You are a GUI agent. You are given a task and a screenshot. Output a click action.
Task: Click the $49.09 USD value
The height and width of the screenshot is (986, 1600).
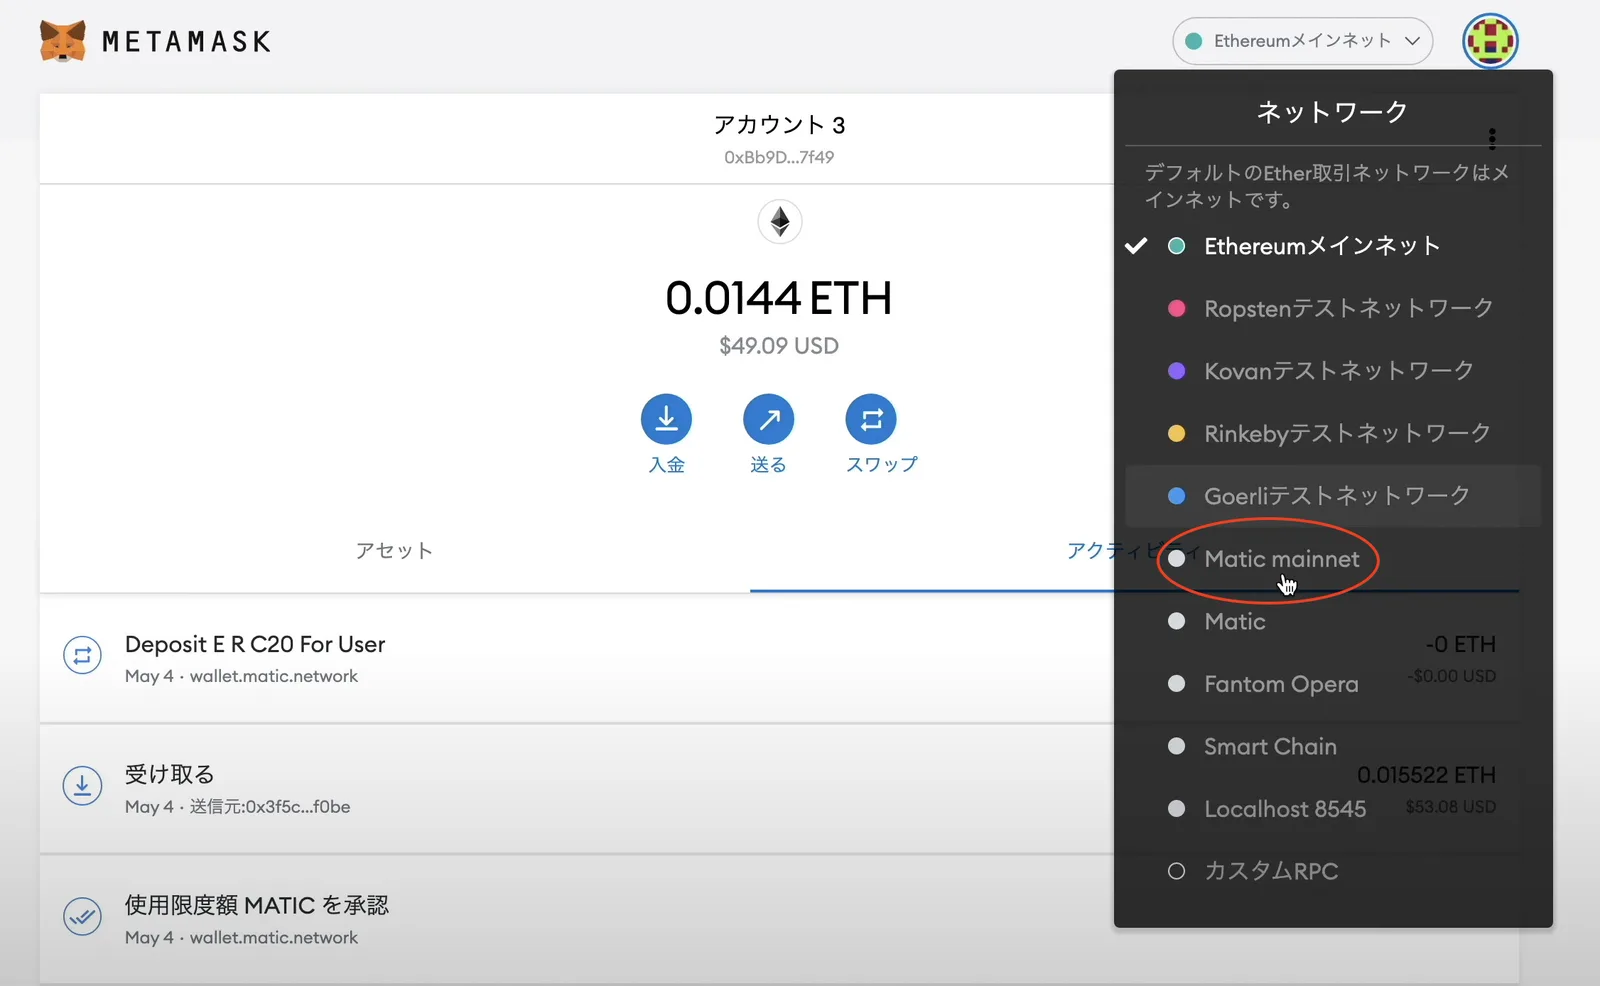tap(779, 346)
